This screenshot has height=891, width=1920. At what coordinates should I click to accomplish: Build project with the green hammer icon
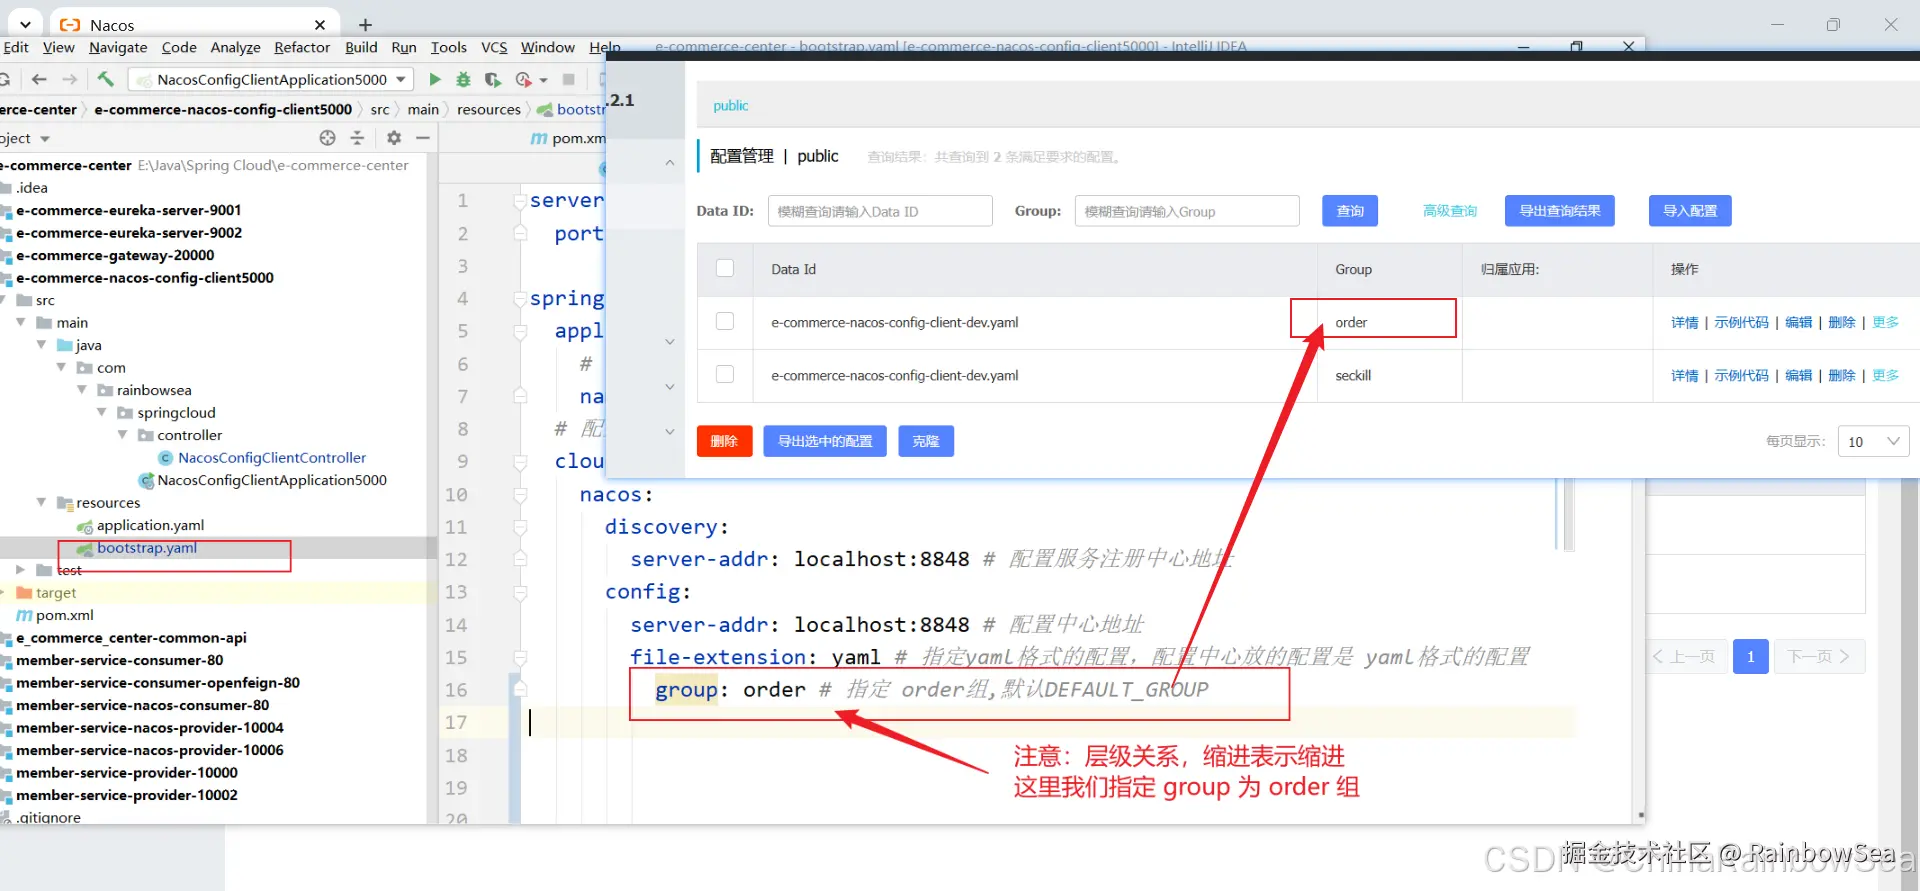pyautogui.click(x=106, y=79)
